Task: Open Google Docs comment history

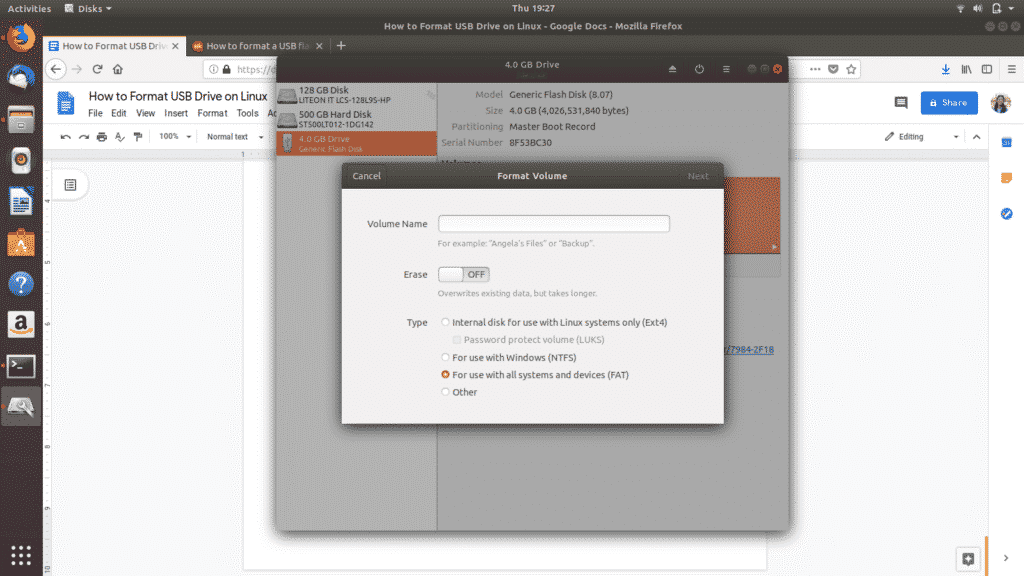Action: click(901, 103)
